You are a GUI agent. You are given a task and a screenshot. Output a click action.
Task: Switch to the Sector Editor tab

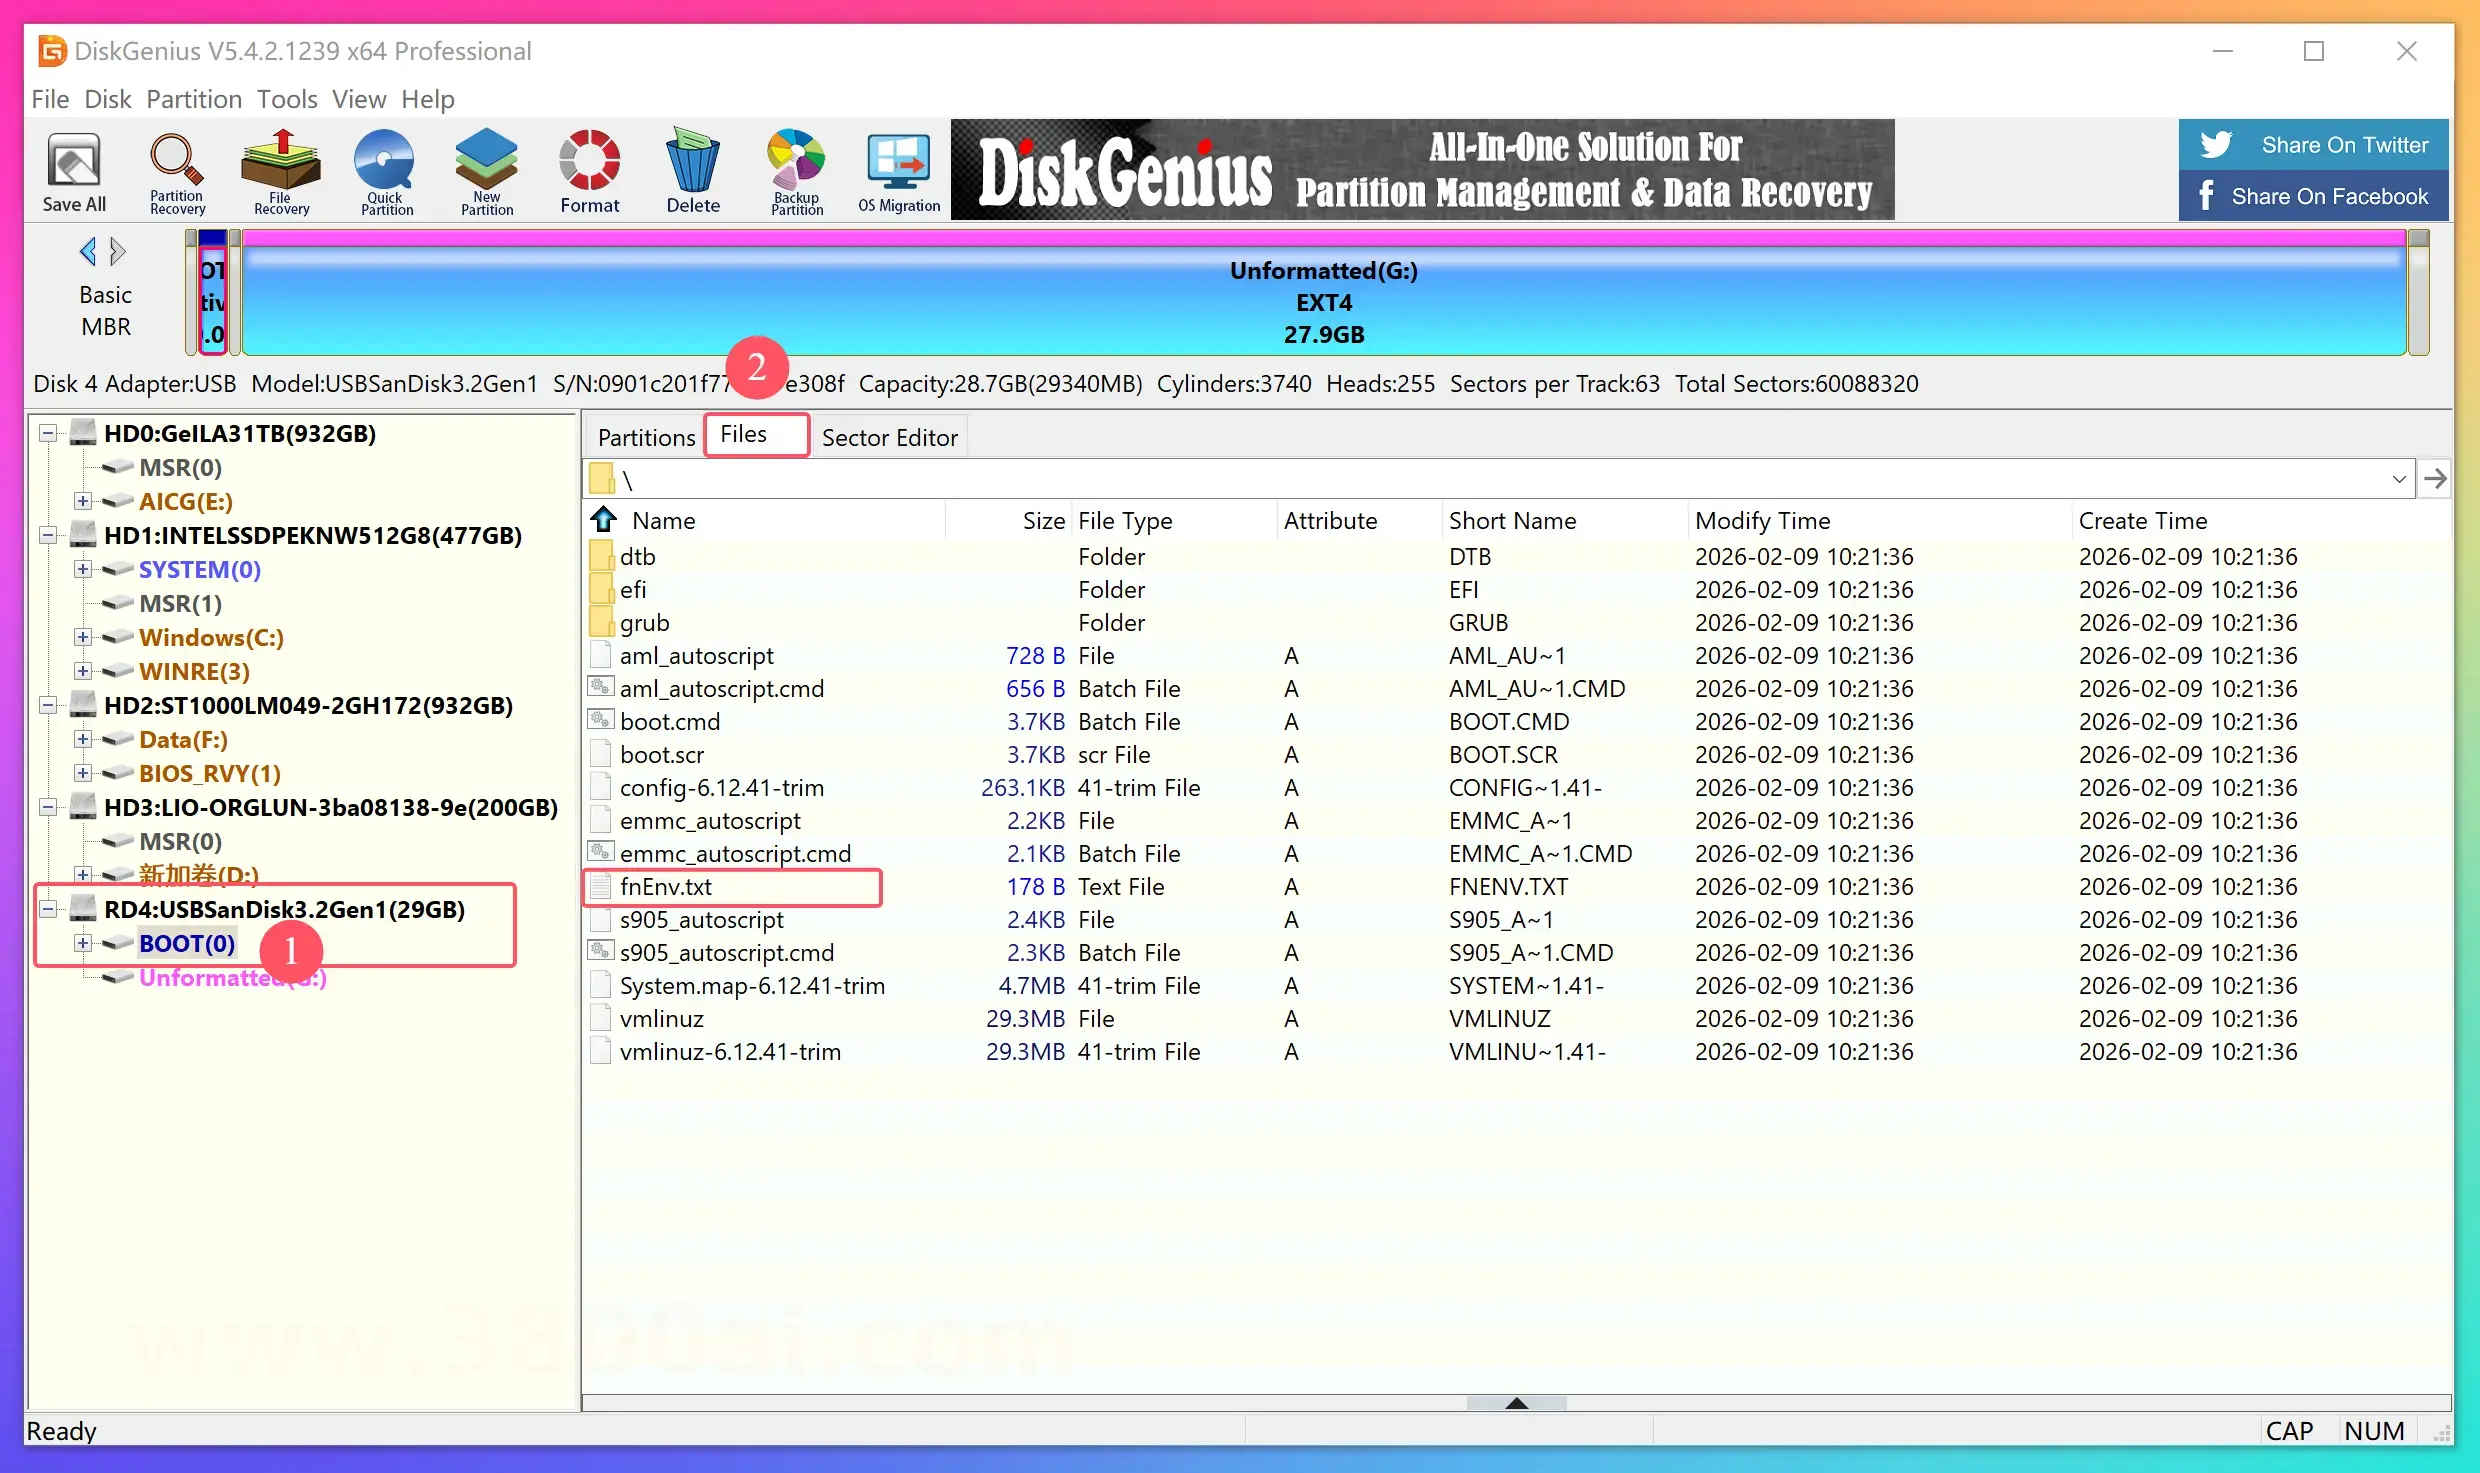(x=889, y=437)
